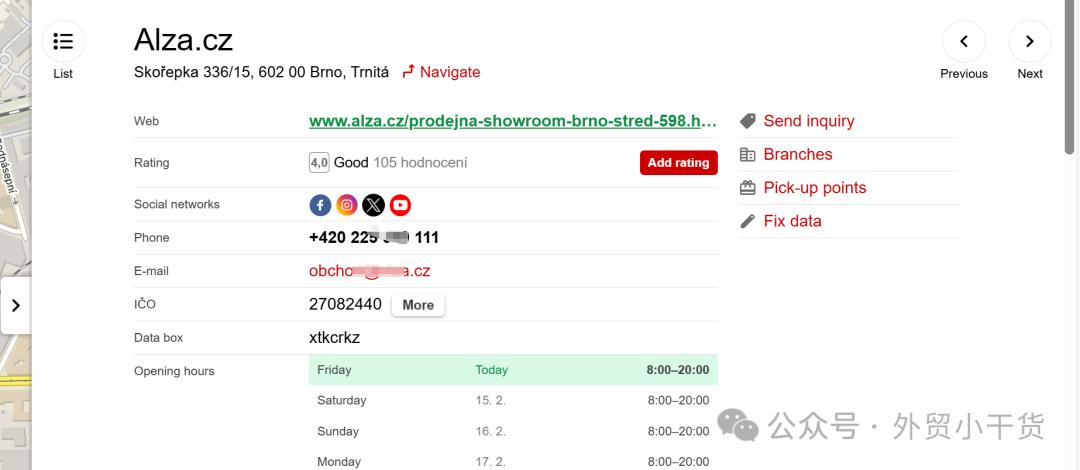
Task: Click the address Skořepka 336/15 text
Action: (261, 72)
